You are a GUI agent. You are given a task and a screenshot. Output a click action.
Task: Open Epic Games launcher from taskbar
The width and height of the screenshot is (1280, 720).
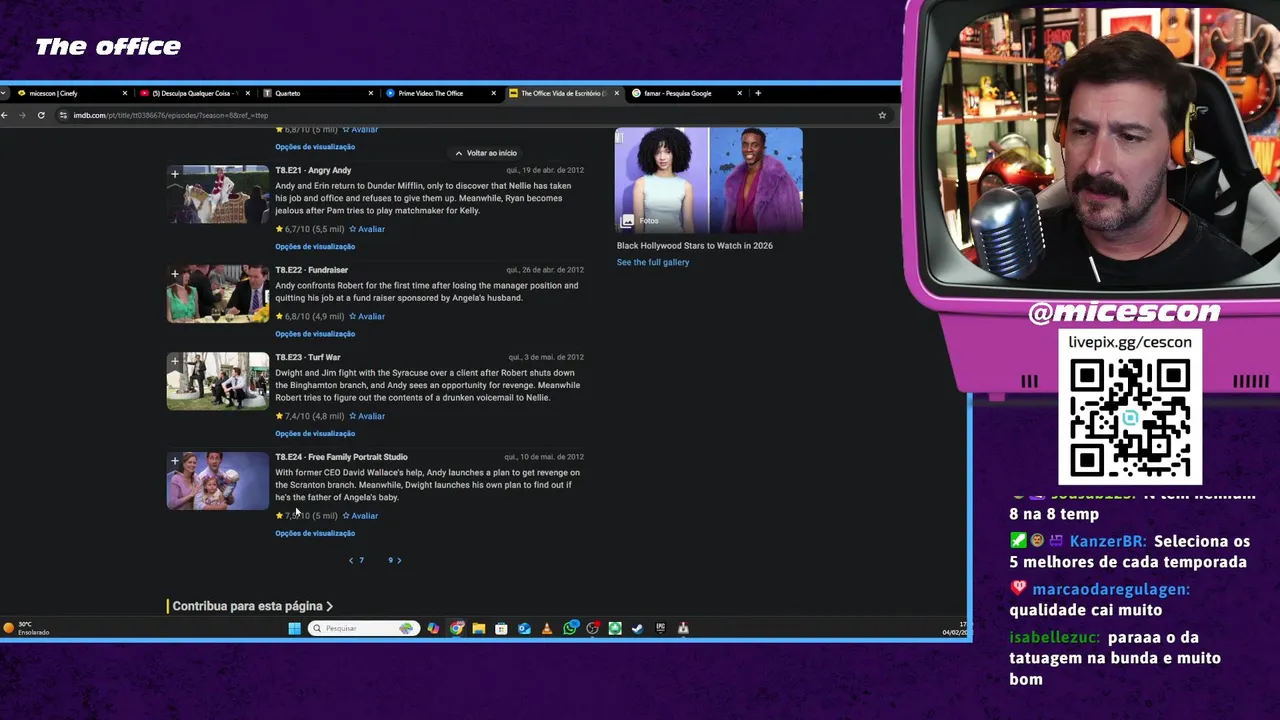pos(660,628)
